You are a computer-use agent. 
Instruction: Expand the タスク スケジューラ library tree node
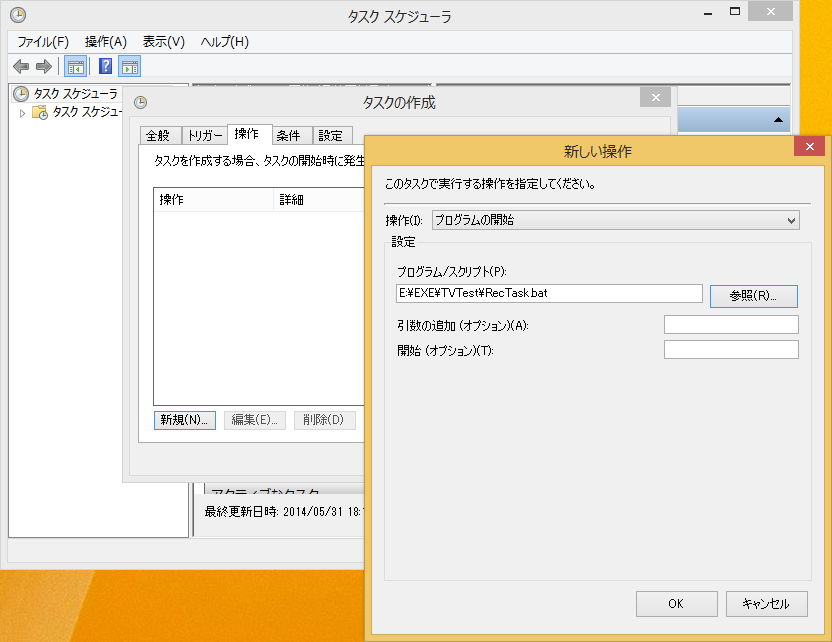(22, 113)
